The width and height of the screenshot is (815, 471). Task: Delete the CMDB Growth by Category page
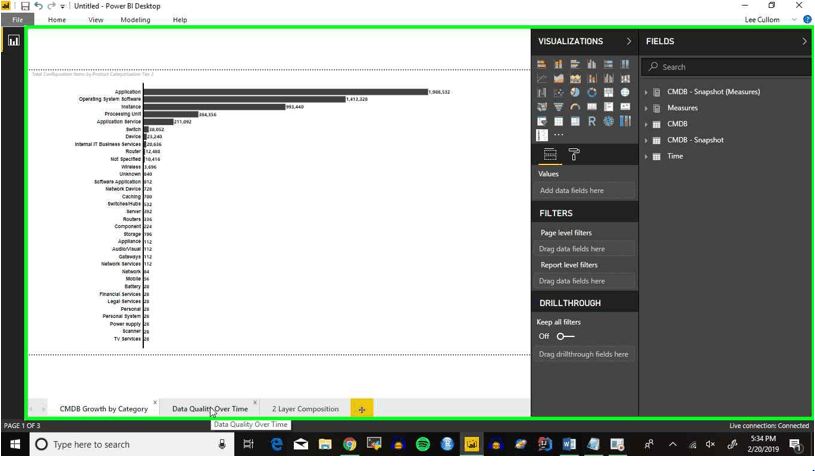155,402
